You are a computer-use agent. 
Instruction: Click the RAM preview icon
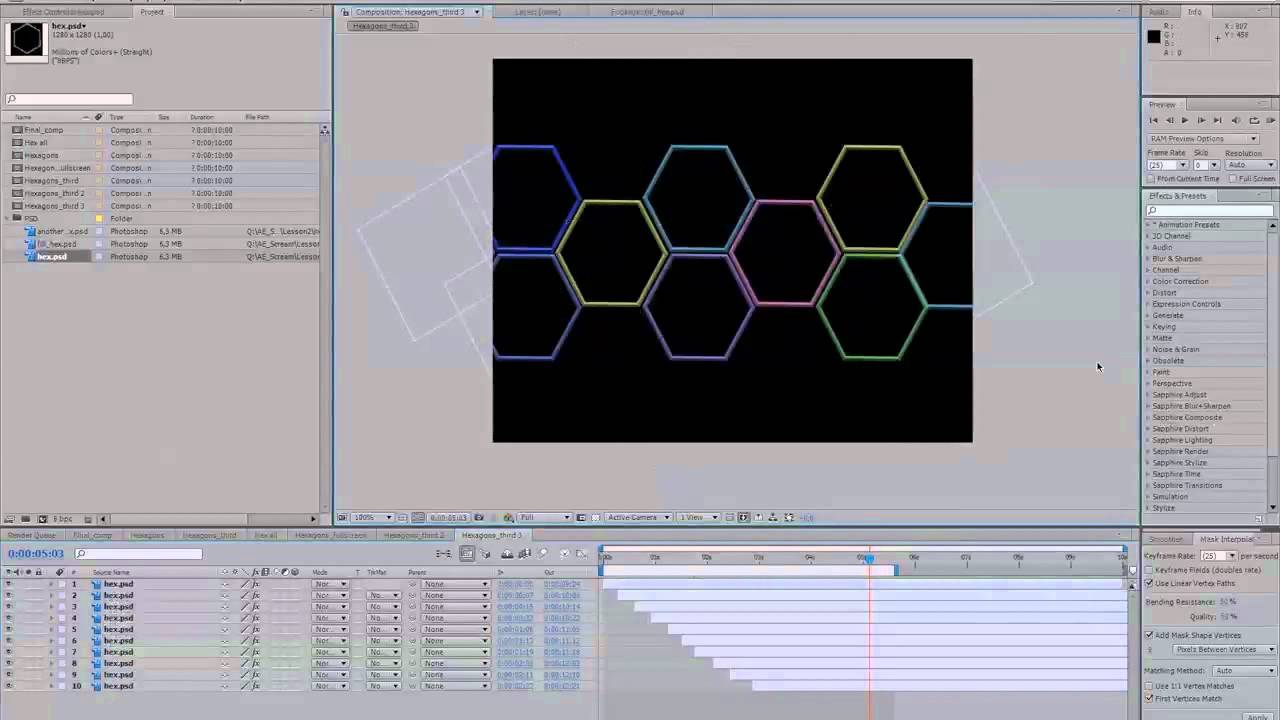(1271, 120)
